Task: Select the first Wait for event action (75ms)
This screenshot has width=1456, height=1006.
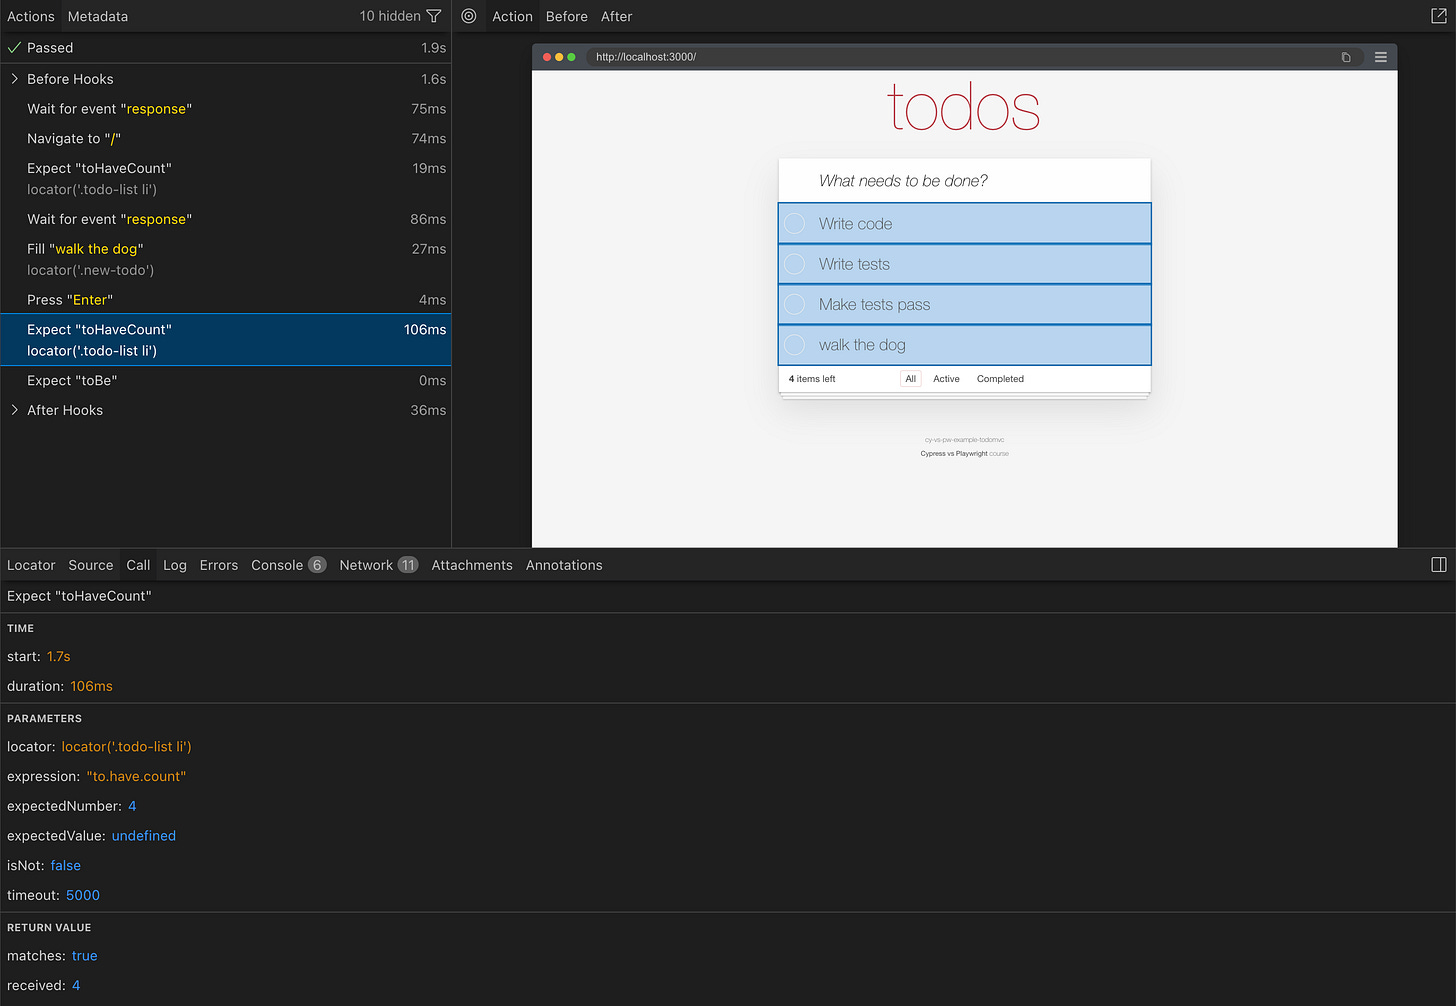Action: 226,109
